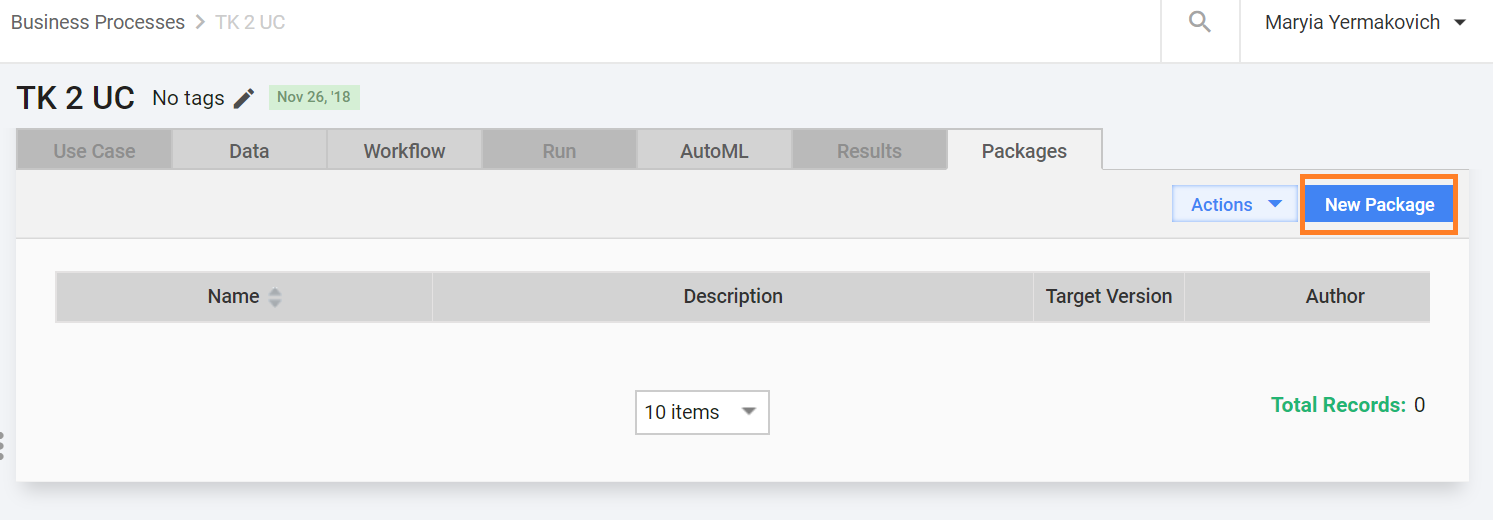Screen dimensions: 1493x520
Task: Click the vertical dots handle at left edge
Action: pos(3,446)
